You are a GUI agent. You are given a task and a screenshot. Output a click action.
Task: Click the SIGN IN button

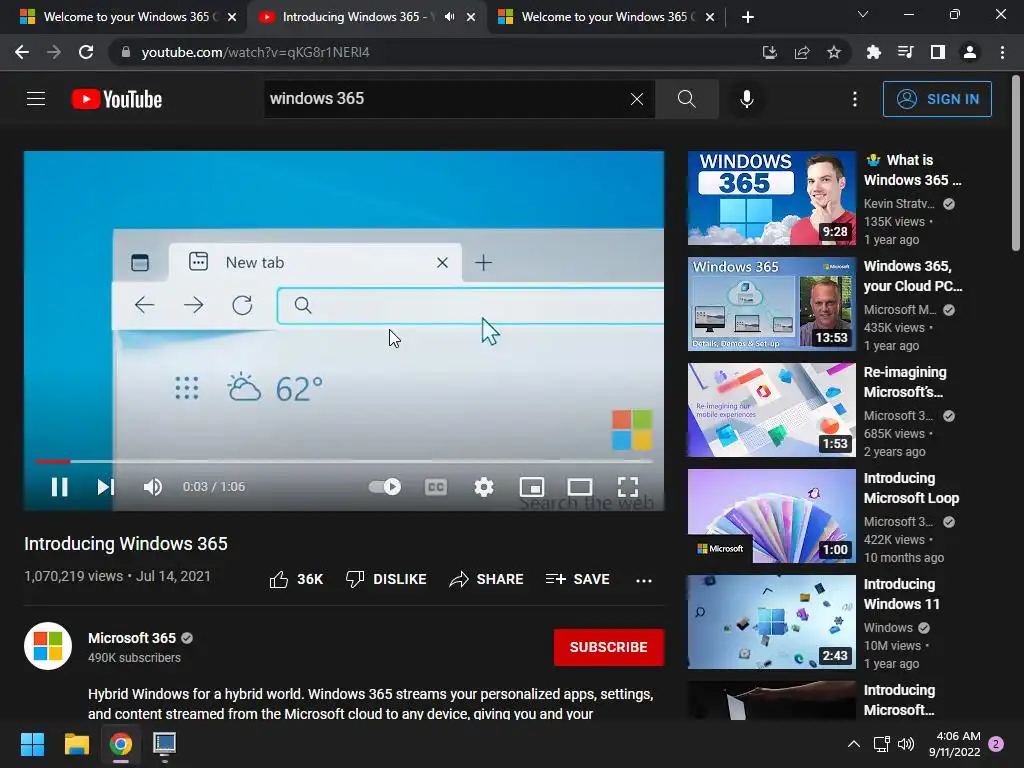[x=937, y=99]
